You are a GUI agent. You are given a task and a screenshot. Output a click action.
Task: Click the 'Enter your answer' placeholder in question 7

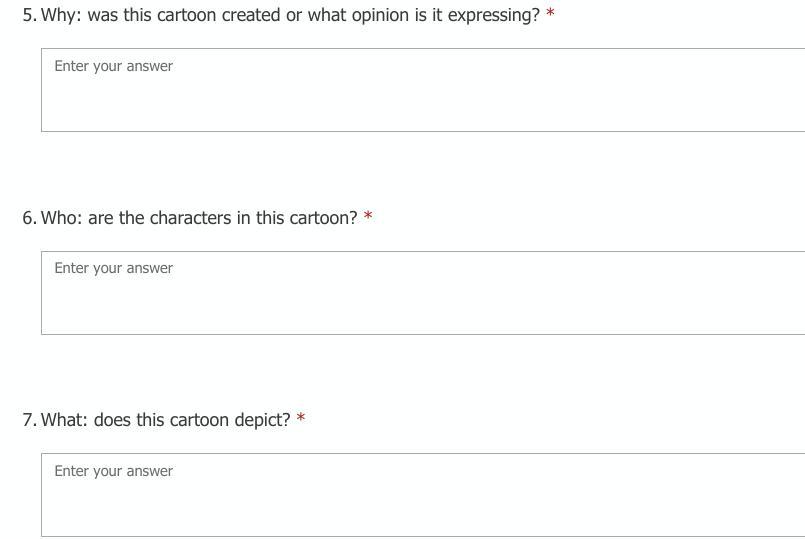[114, 471]
